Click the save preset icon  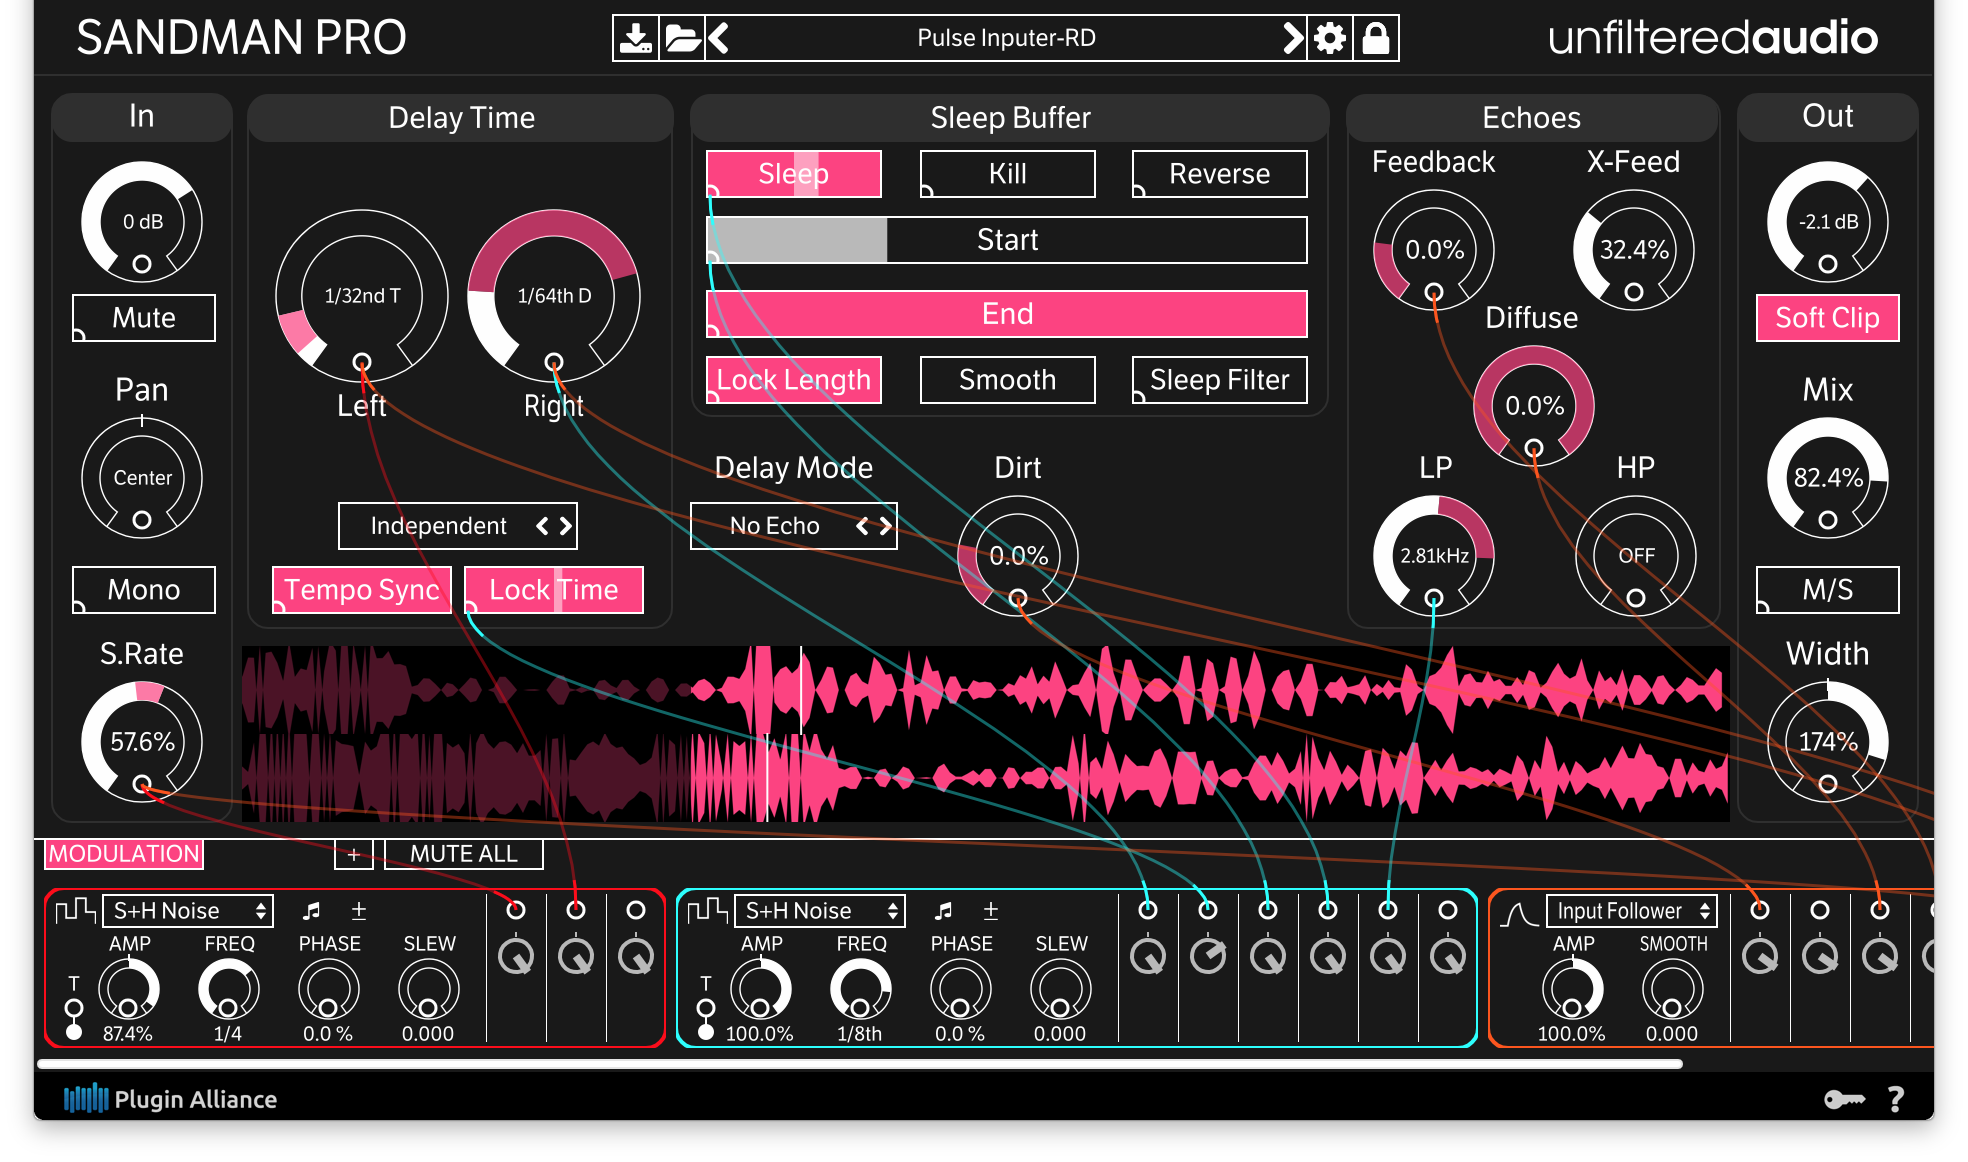(x=635, y=39)
